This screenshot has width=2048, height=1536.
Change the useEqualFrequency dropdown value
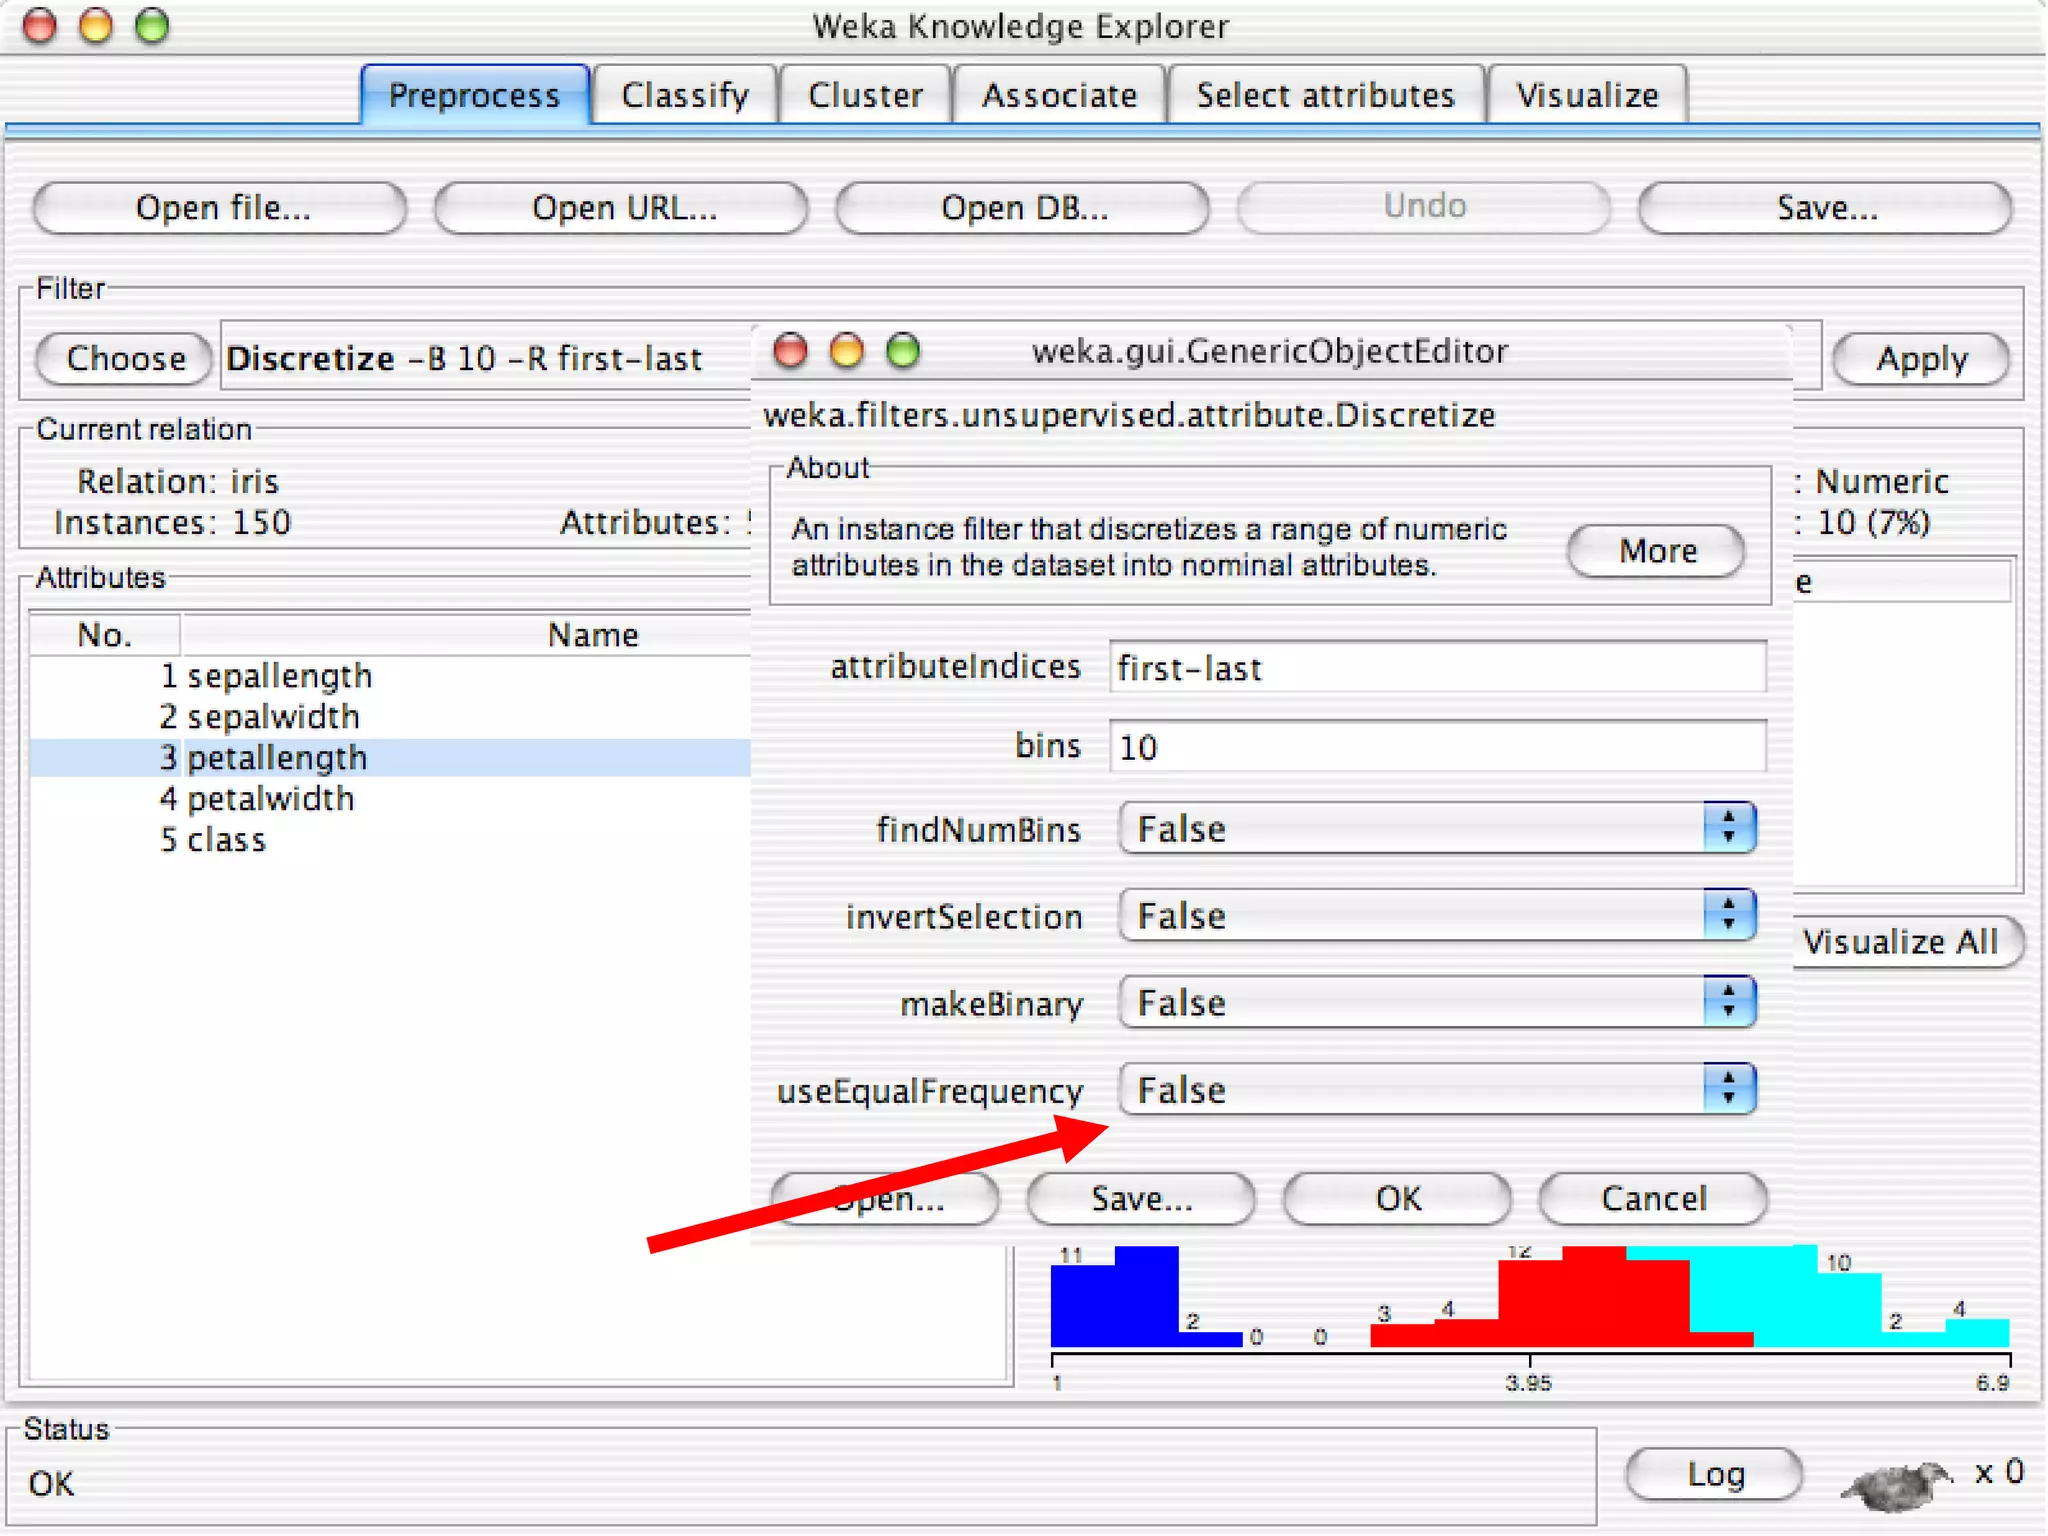click(x=1436, y=1089)
